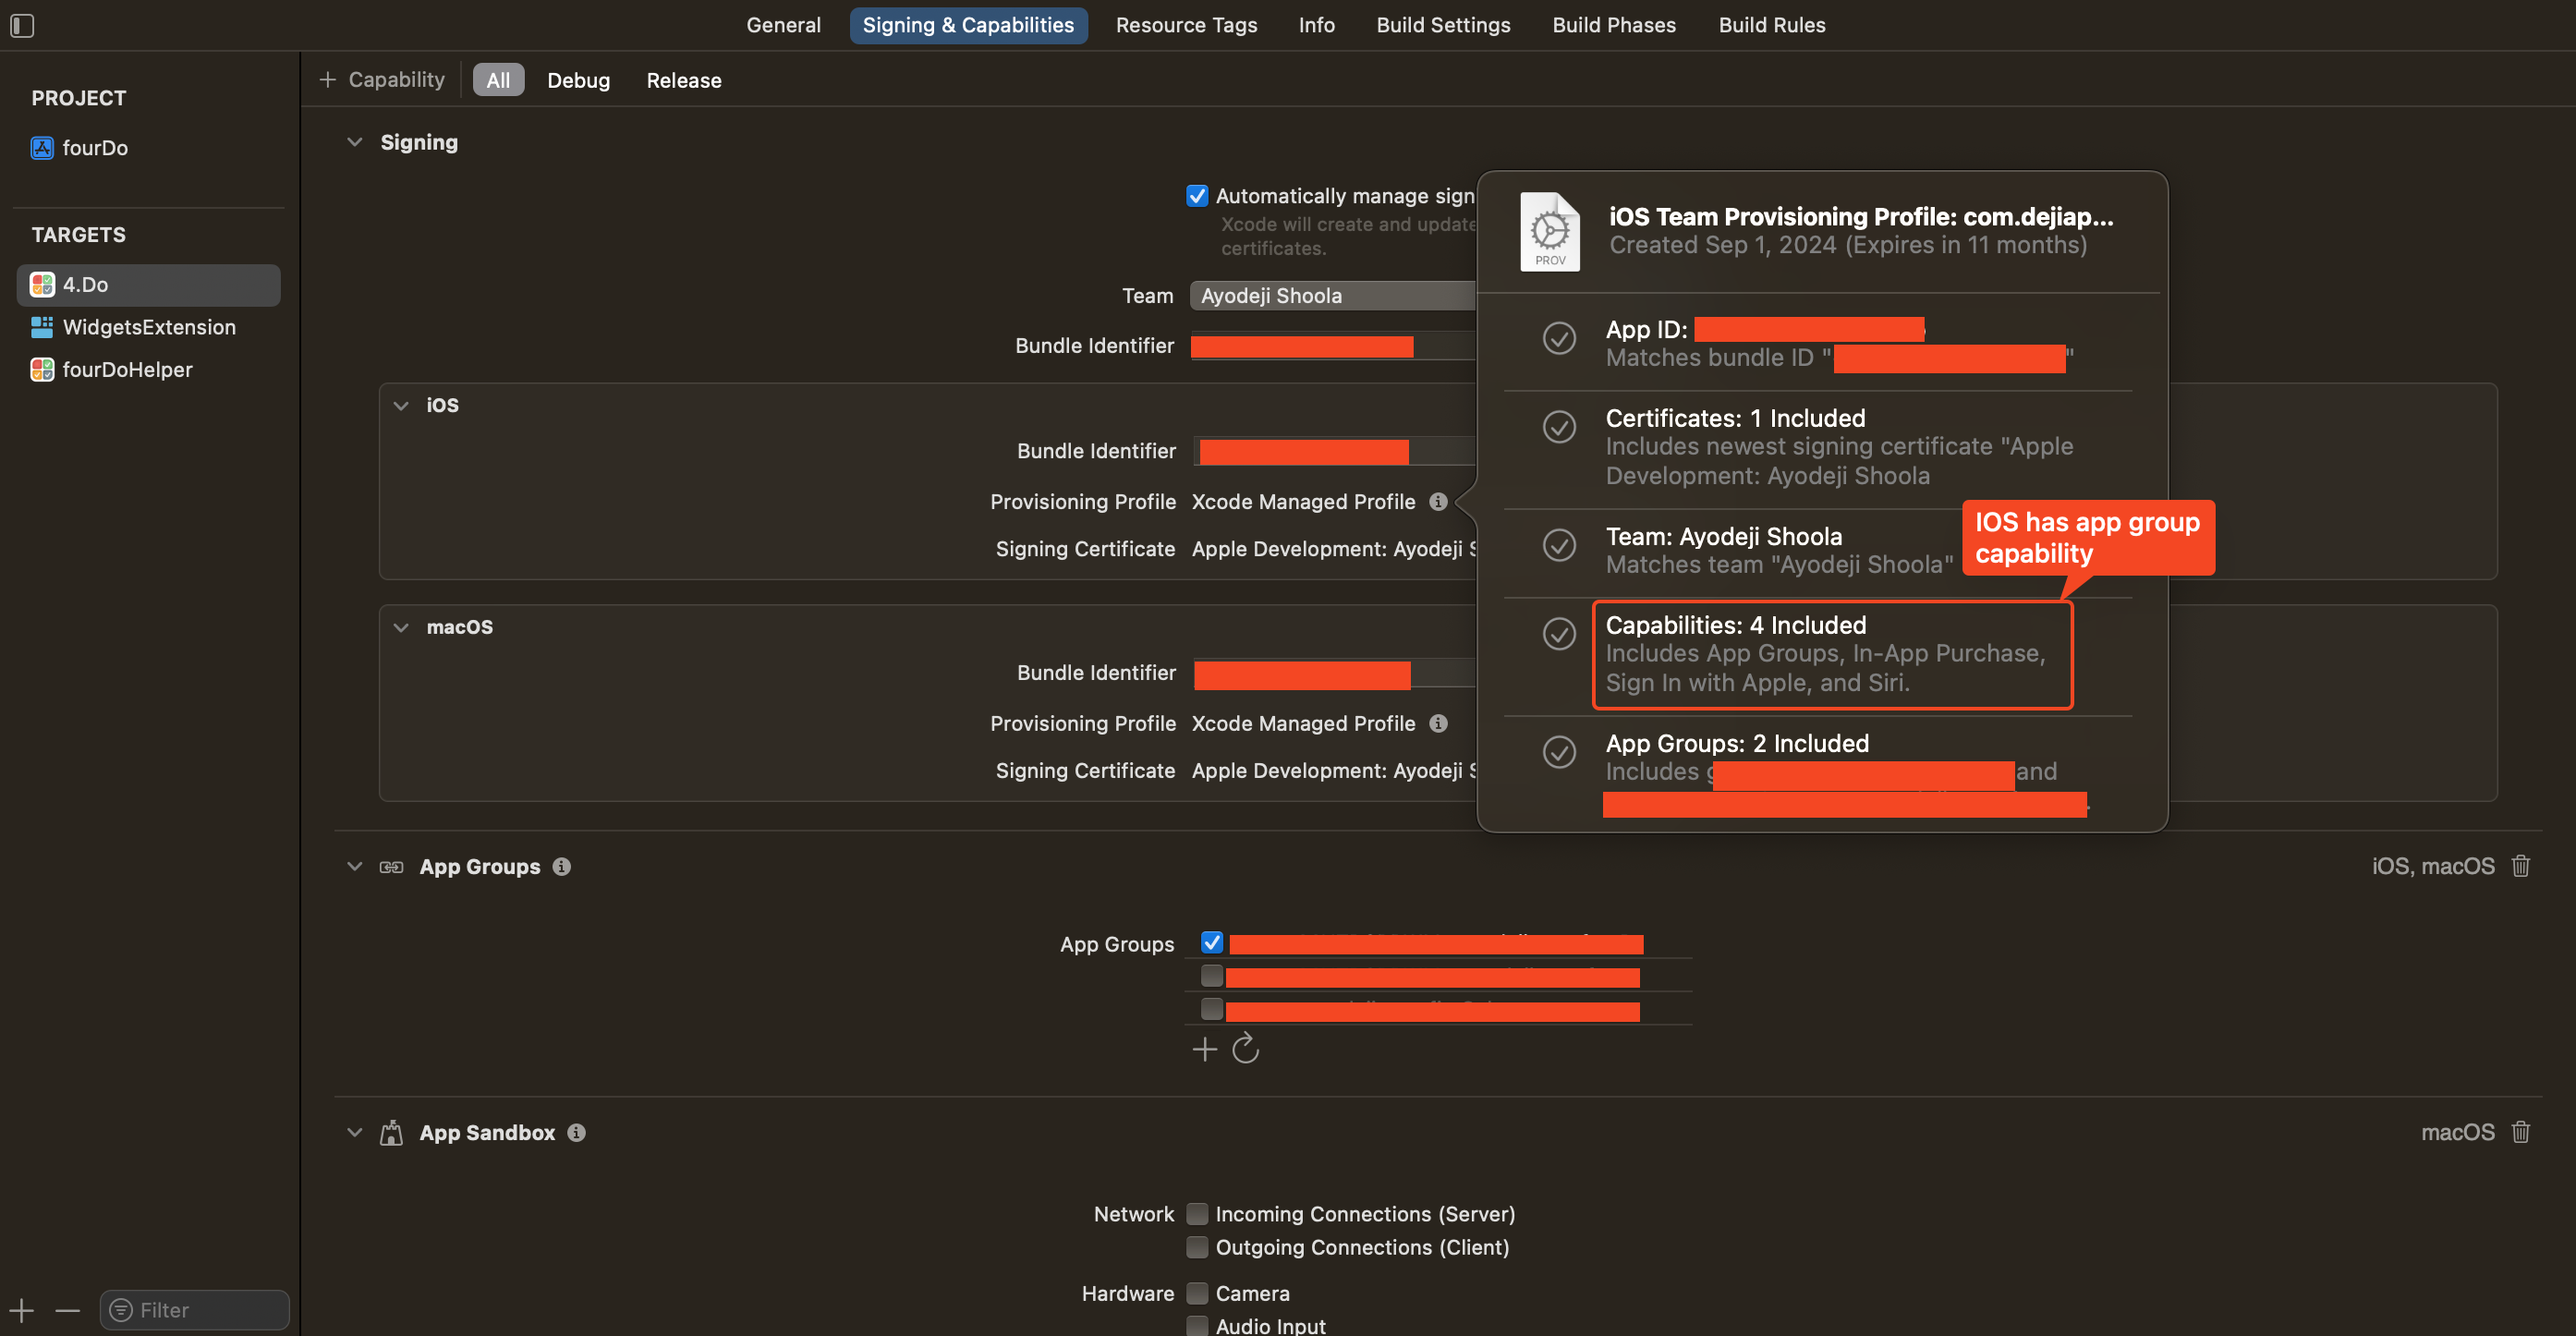
Task: Switch to the Build Rules tab
Action: point(1772,25)
